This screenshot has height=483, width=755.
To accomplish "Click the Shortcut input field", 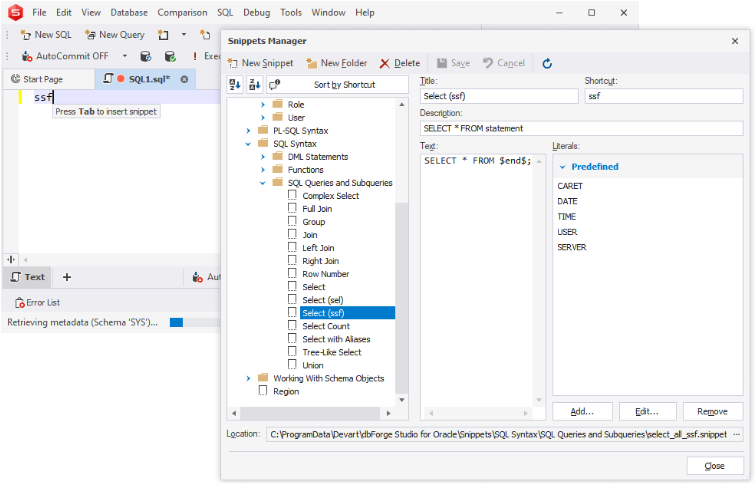I will point(664,96).
